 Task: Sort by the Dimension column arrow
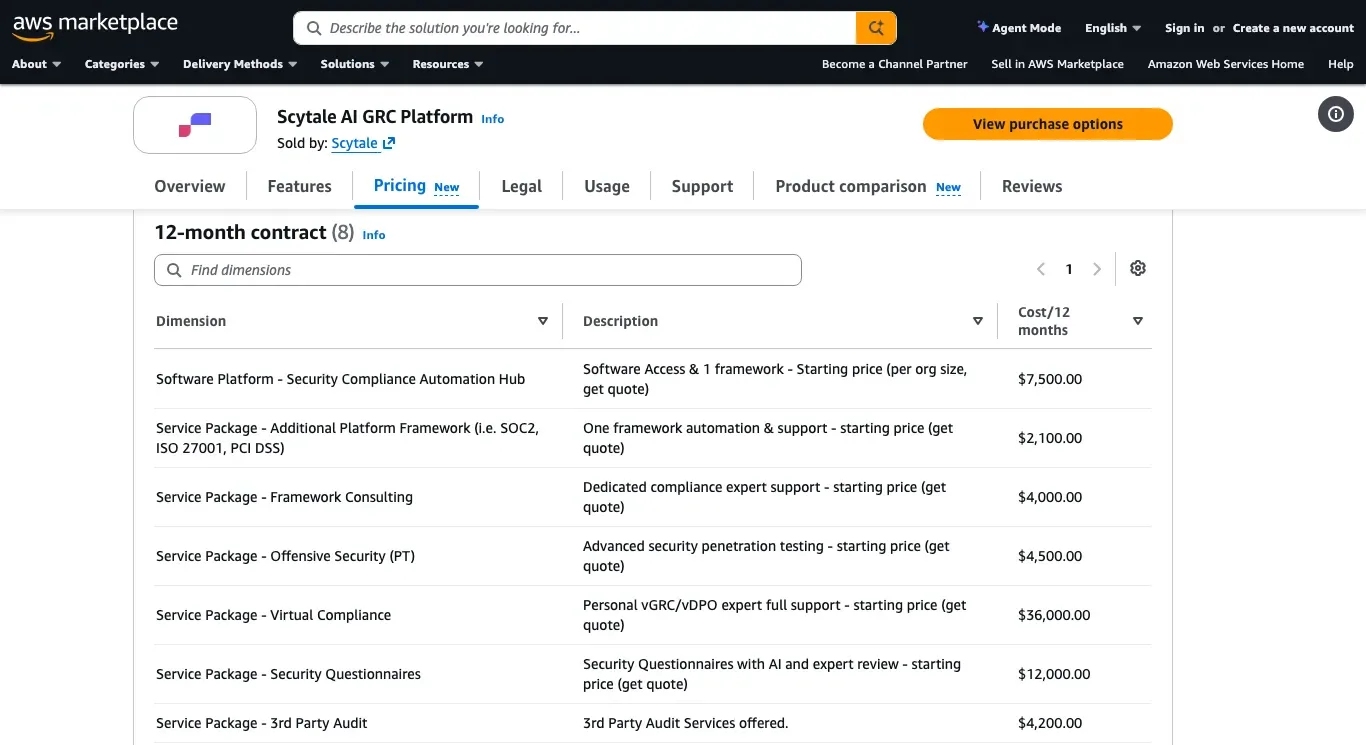click(x=543, y=321)
